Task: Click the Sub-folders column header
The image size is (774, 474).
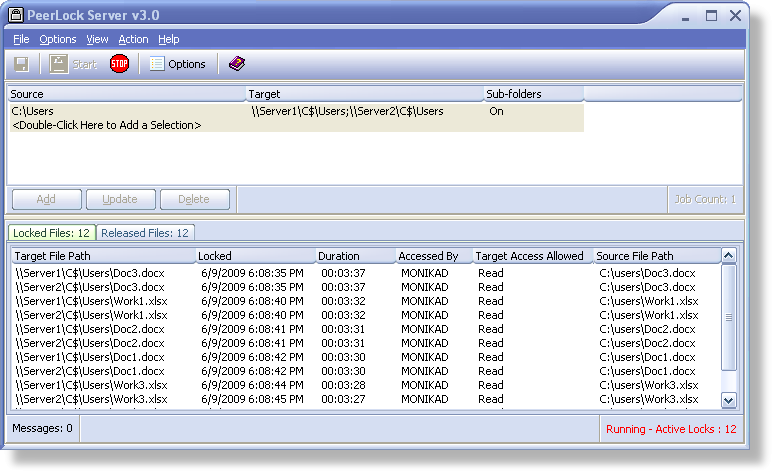Action: click(534, 94)
